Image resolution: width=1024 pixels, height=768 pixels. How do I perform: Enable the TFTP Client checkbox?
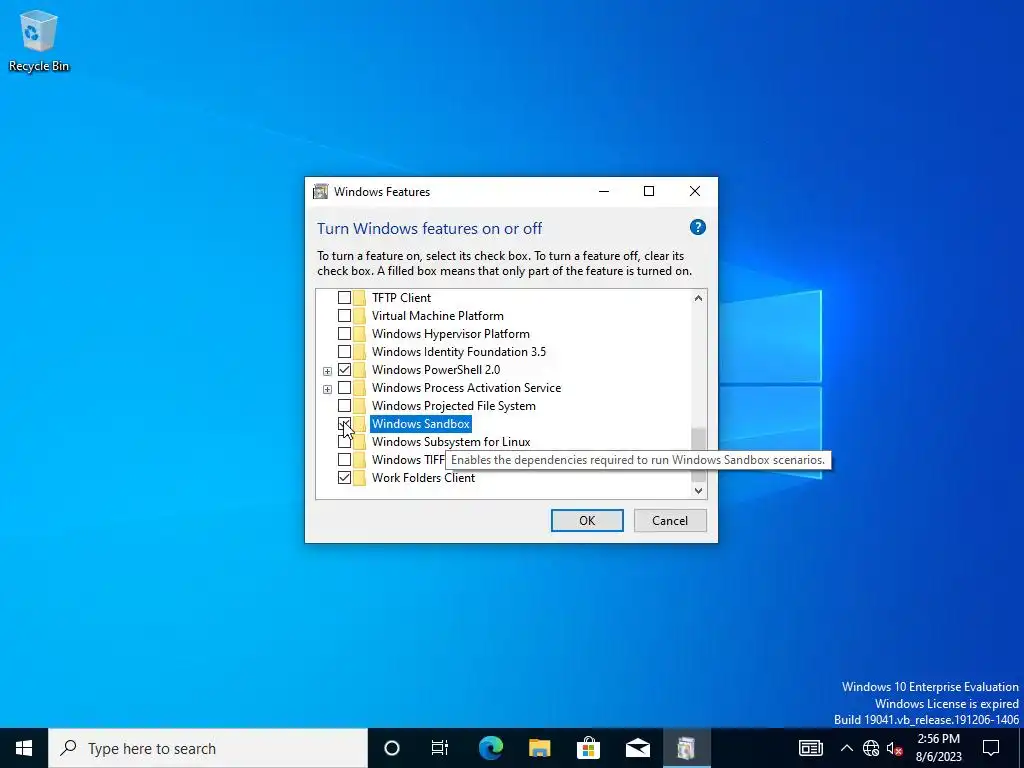344,298
